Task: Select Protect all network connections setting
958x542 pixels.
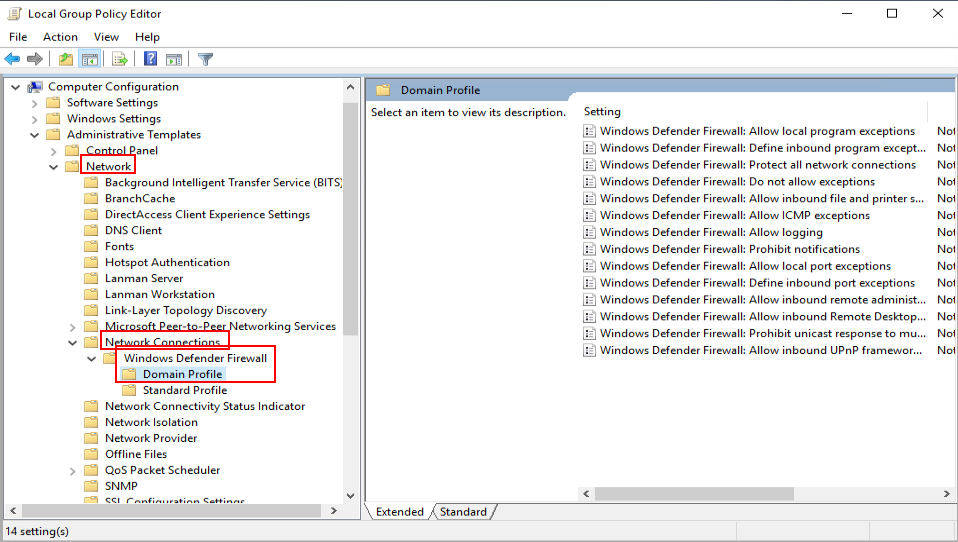Action: [x=758, y=164]
